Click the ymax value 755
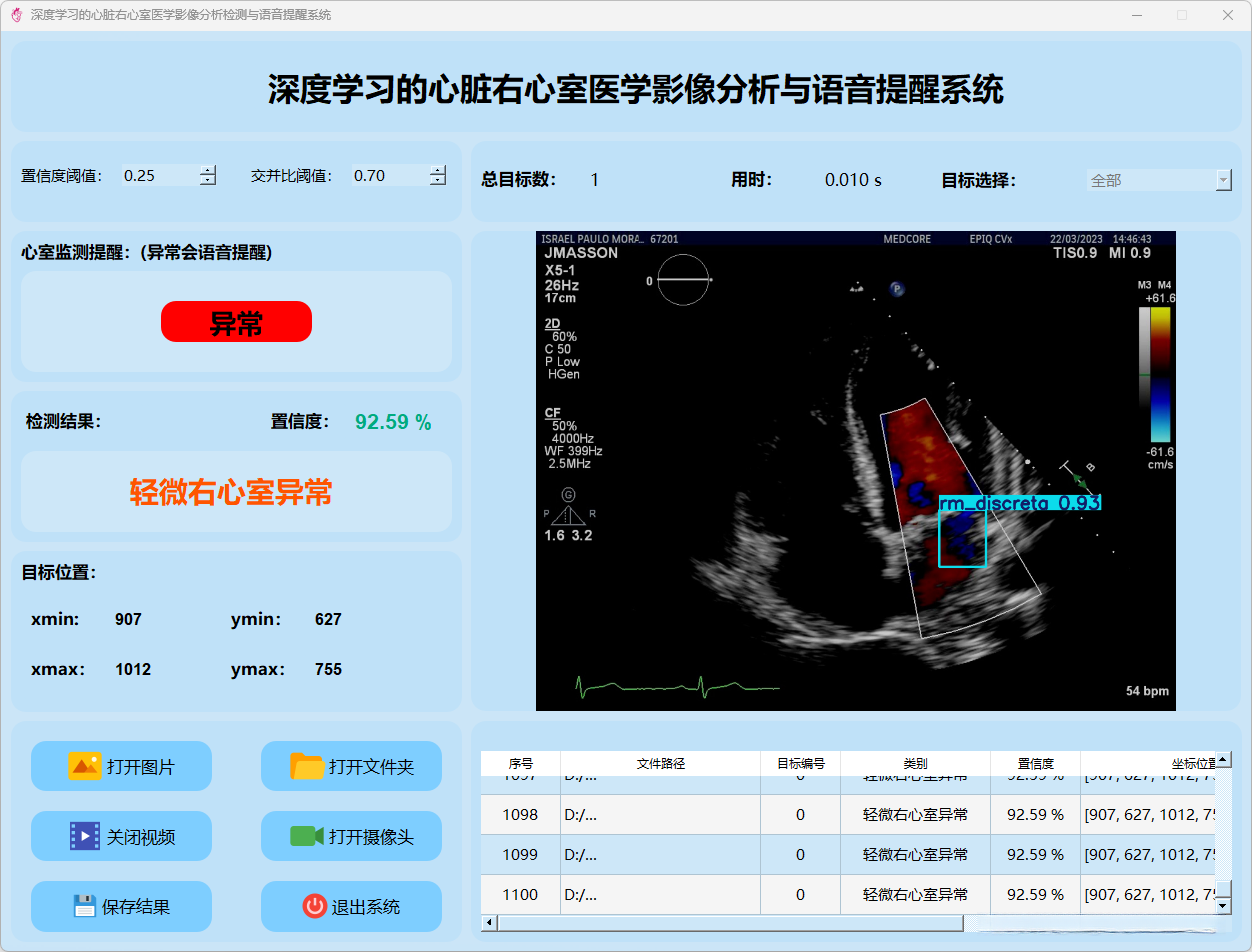Image resolution: width=1252 pixels, height=952 pixels. pyautogui.click(x=328, y=670)
